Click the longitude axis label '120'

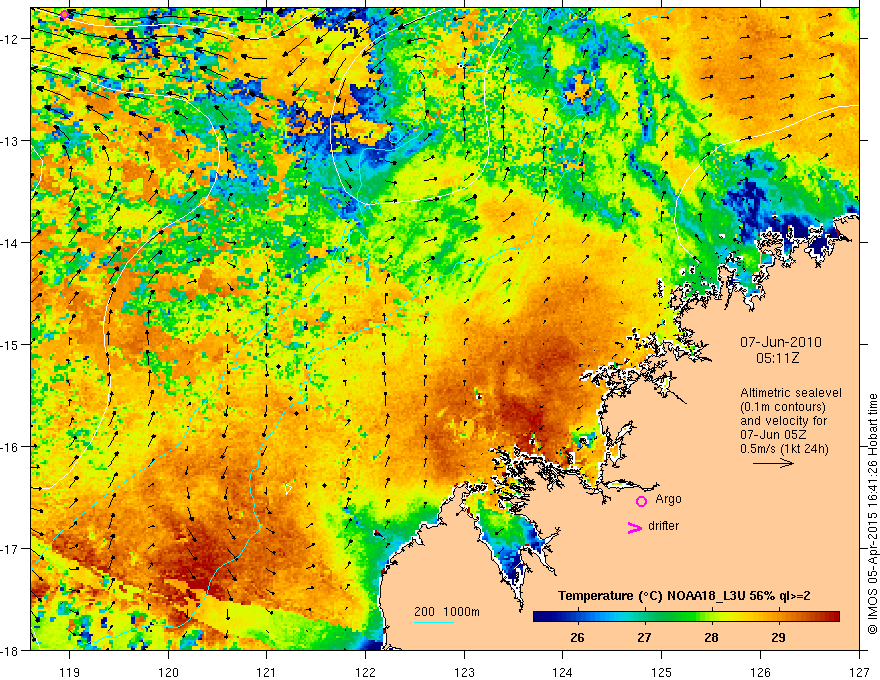[168, 672]
